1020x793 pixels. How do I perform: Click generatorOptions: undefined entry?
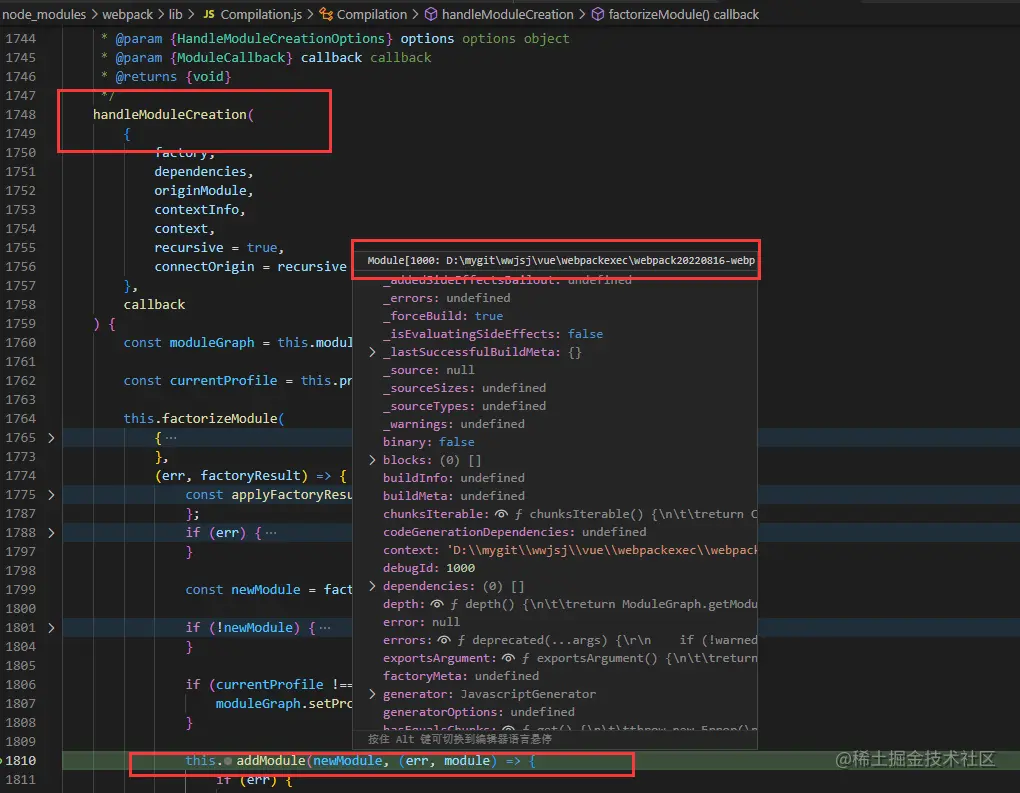pos(479,712)
